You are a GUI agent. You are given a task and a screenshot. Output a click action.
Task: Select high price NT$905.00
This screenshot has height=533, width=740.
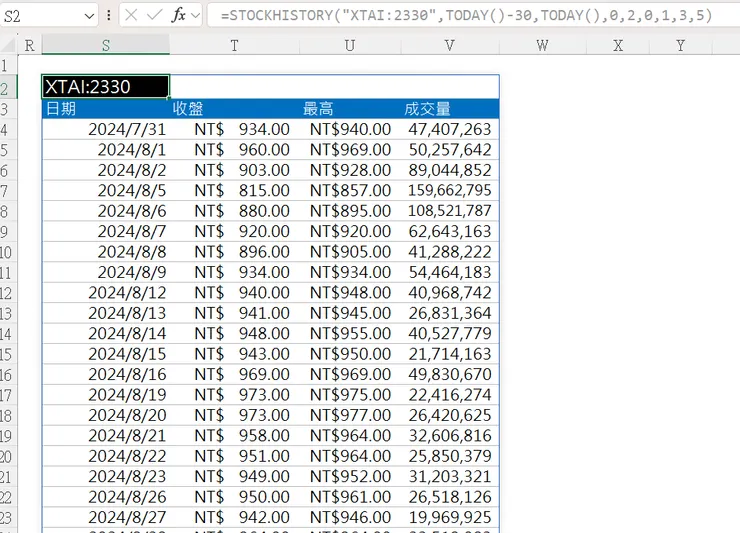tap(350, 252)
